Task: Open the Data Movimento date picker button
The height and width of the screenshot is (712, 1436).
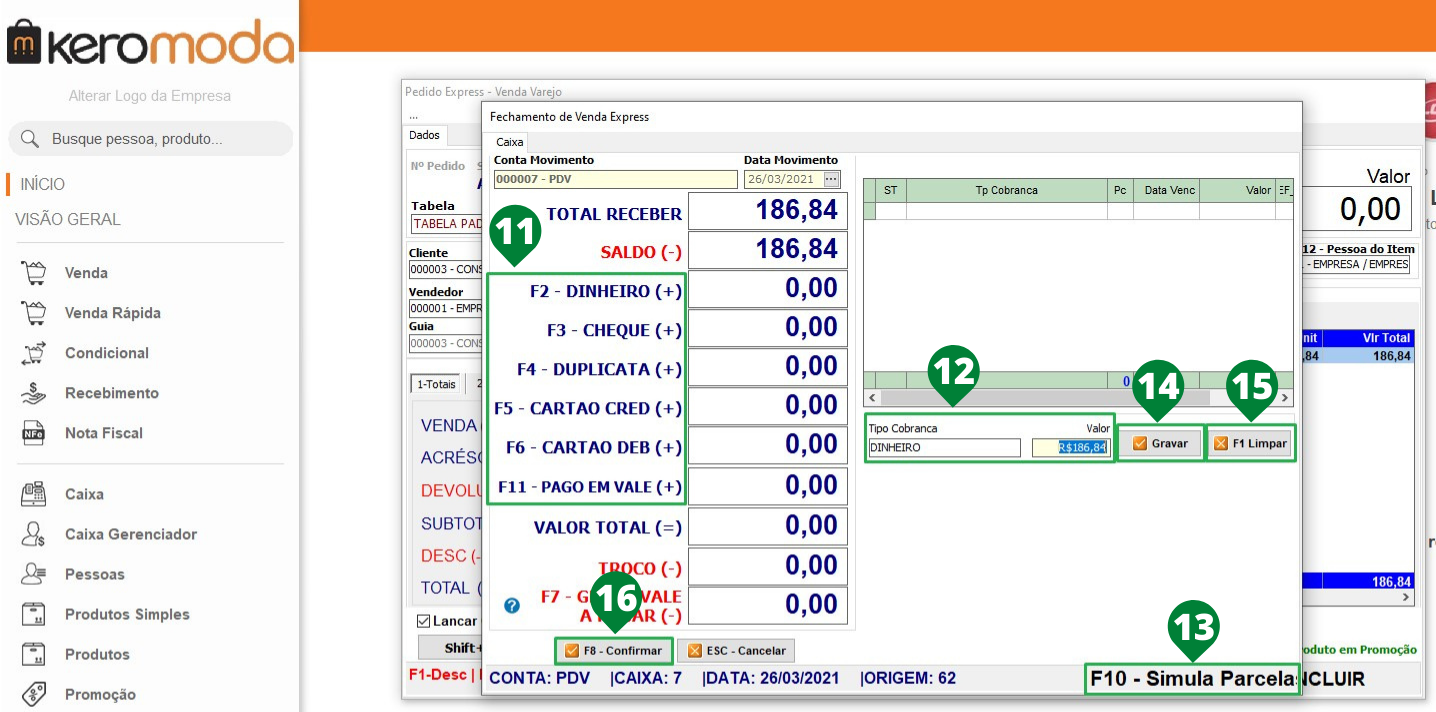Action: tap(832, 179)
